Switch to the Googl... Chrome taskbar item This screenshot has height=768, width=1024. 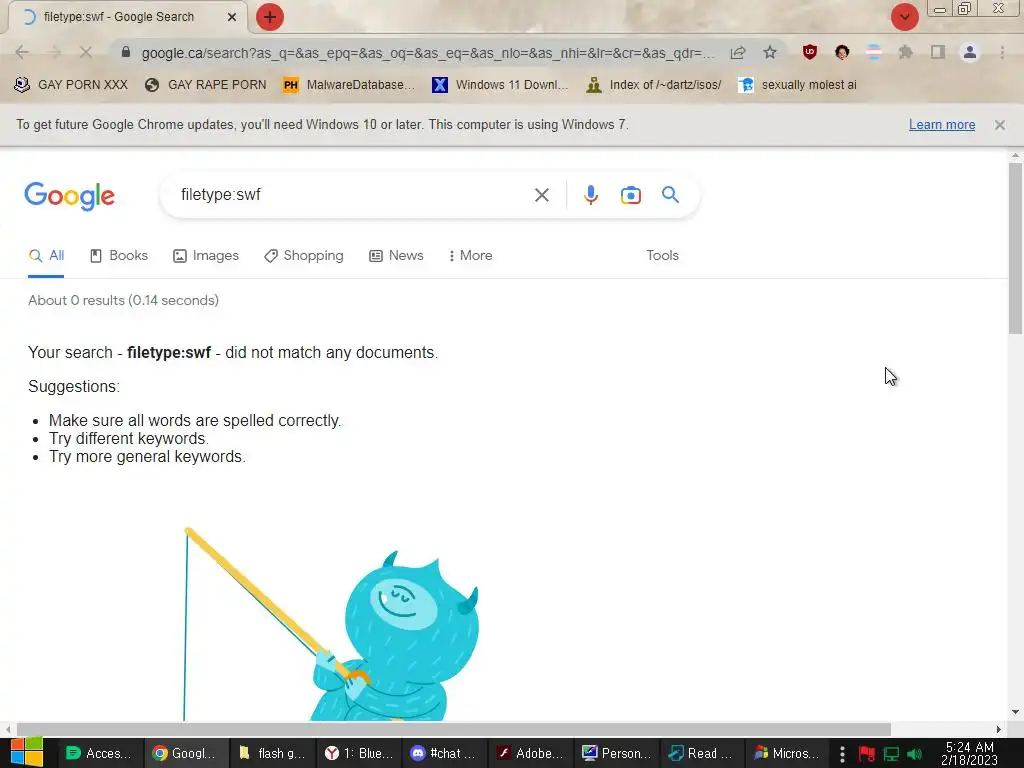pyautogui.click(x=185, y=753)
